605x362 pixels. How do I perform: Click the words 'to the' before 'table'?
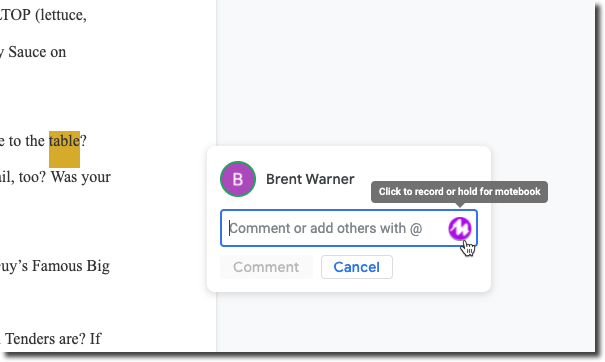pos(27,141)
